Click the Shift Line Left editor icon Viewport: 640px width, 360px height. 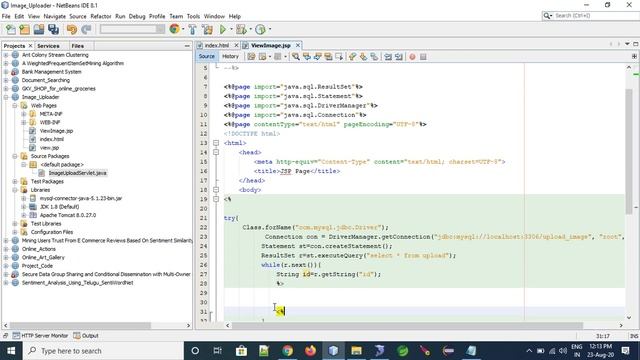(x=388, y=57)
